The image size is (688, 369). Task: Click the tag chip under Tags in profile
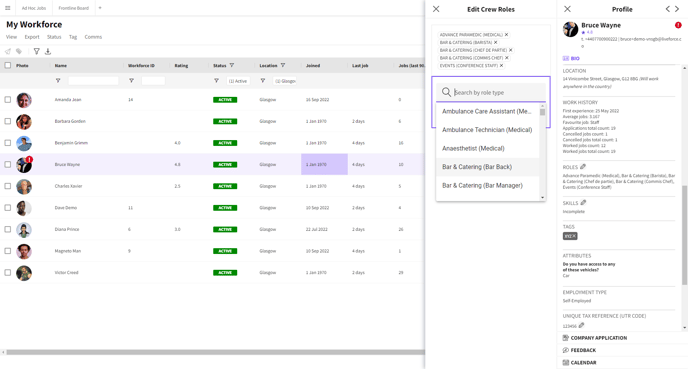570,236
